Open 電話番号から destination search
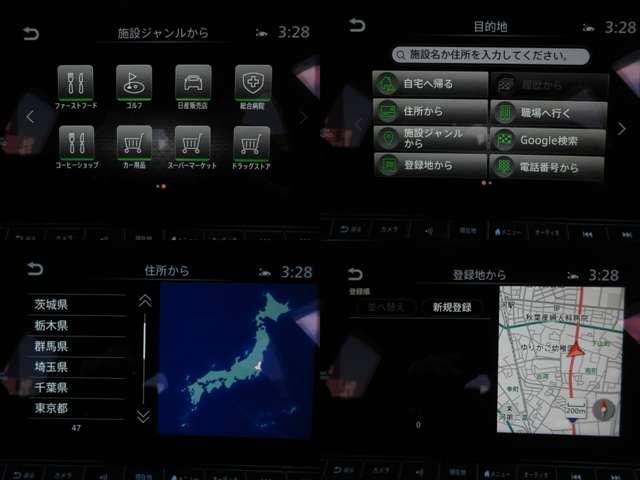 548,167
